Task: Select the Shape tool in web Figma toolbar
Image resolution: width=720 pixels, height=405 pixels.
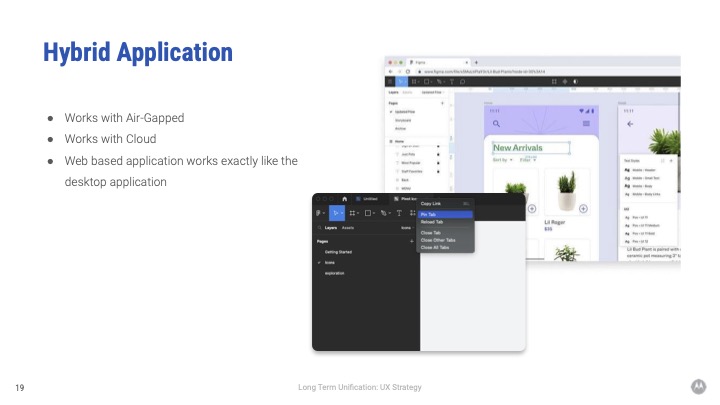Action: 428,82
